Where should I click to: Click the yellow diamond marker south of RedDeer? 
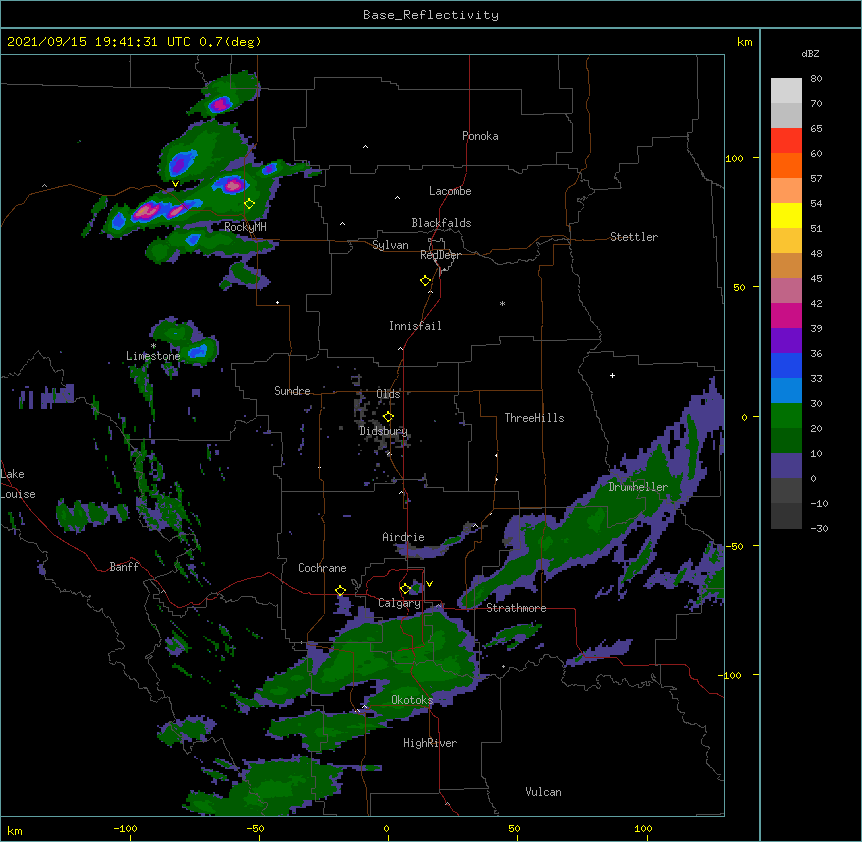[426, 281]
